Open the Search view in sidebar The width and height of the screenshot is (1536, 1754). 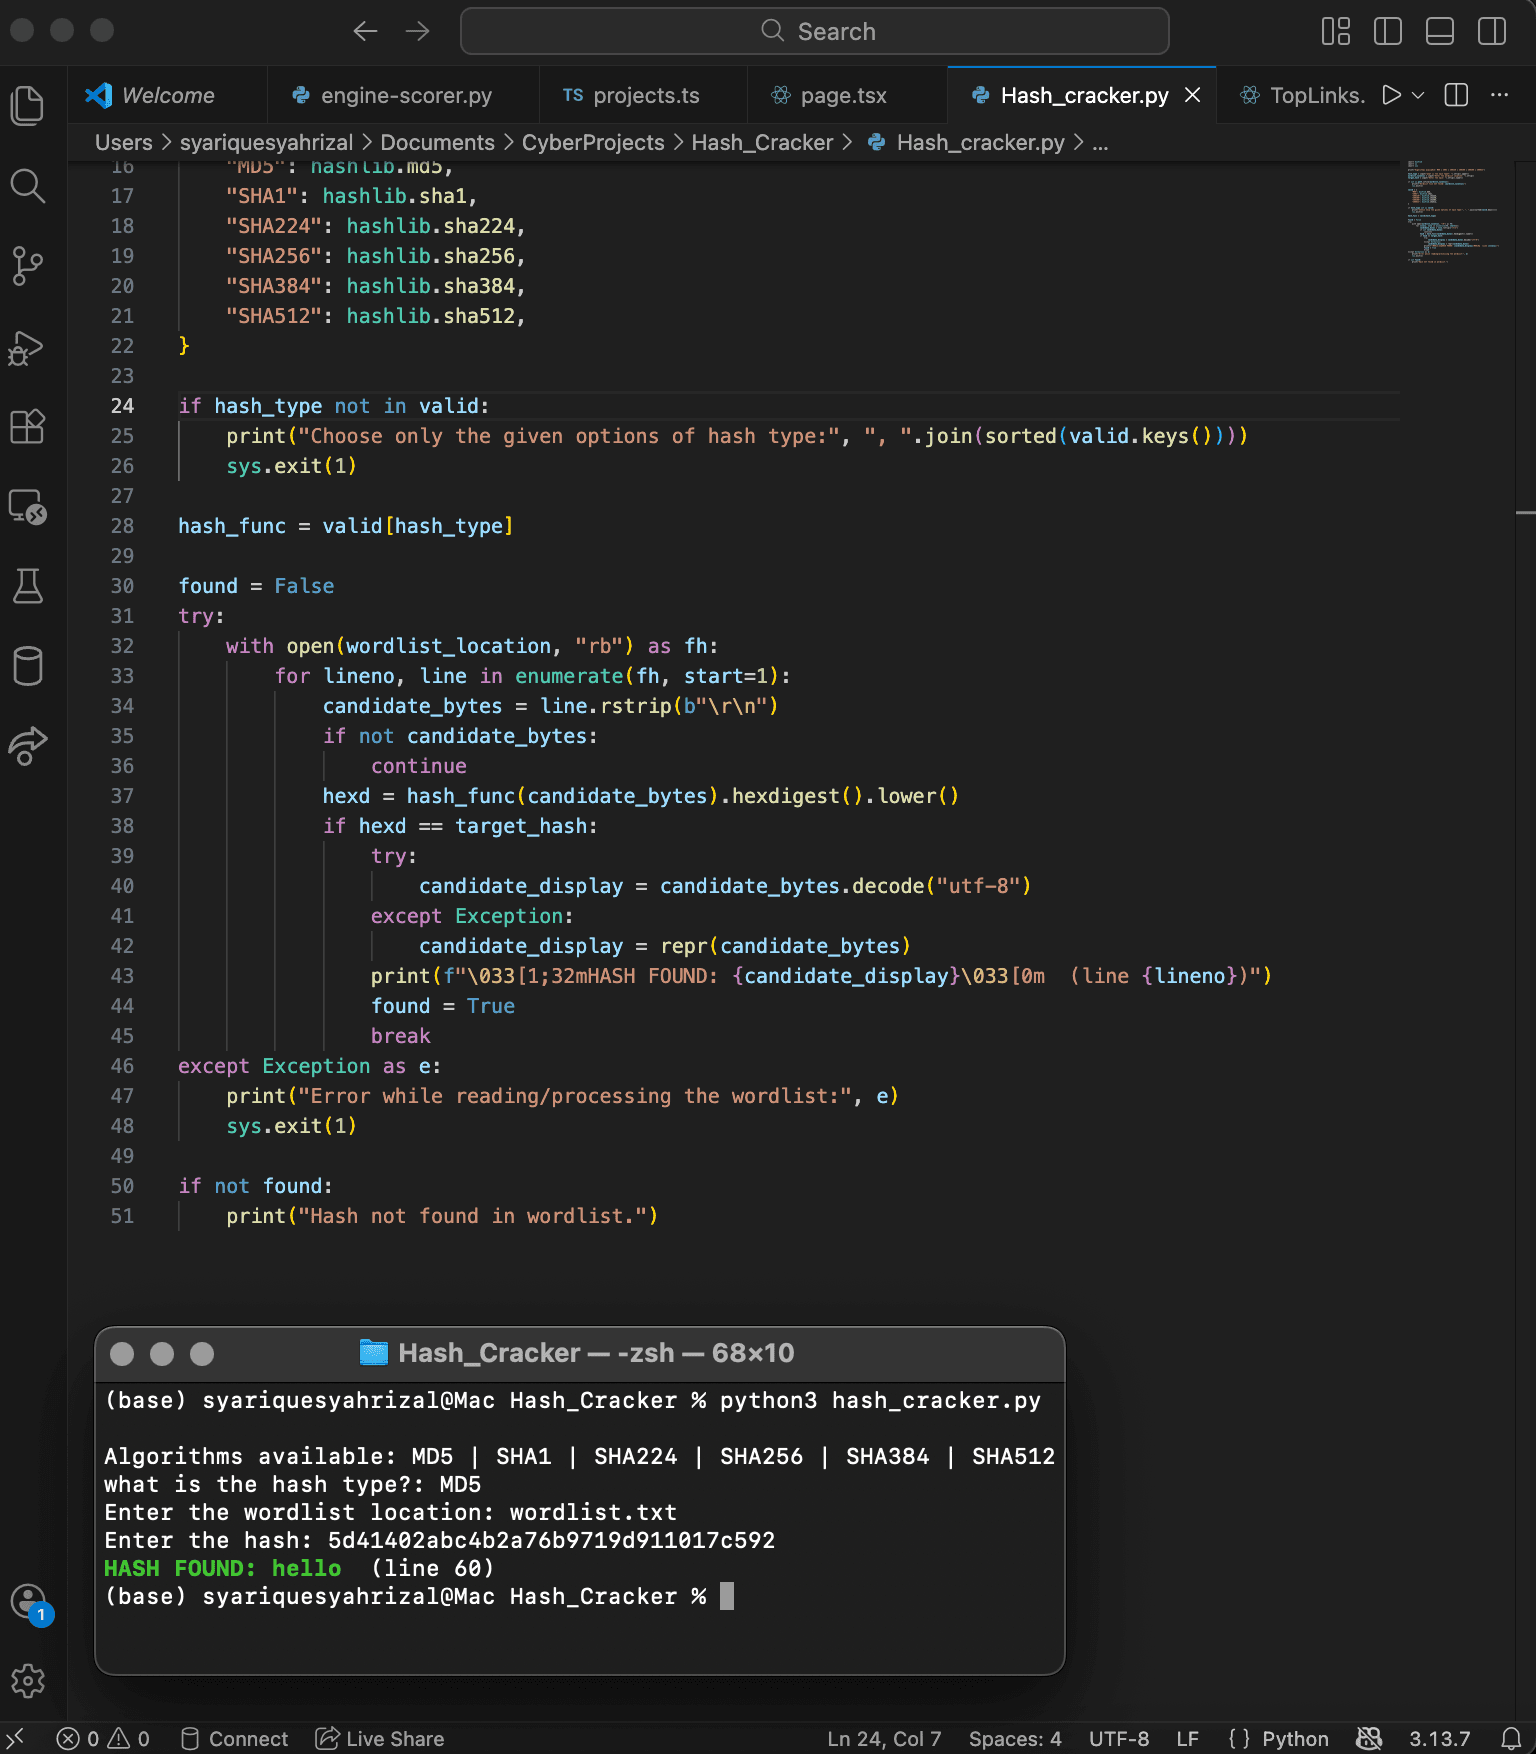coord(27,186)
